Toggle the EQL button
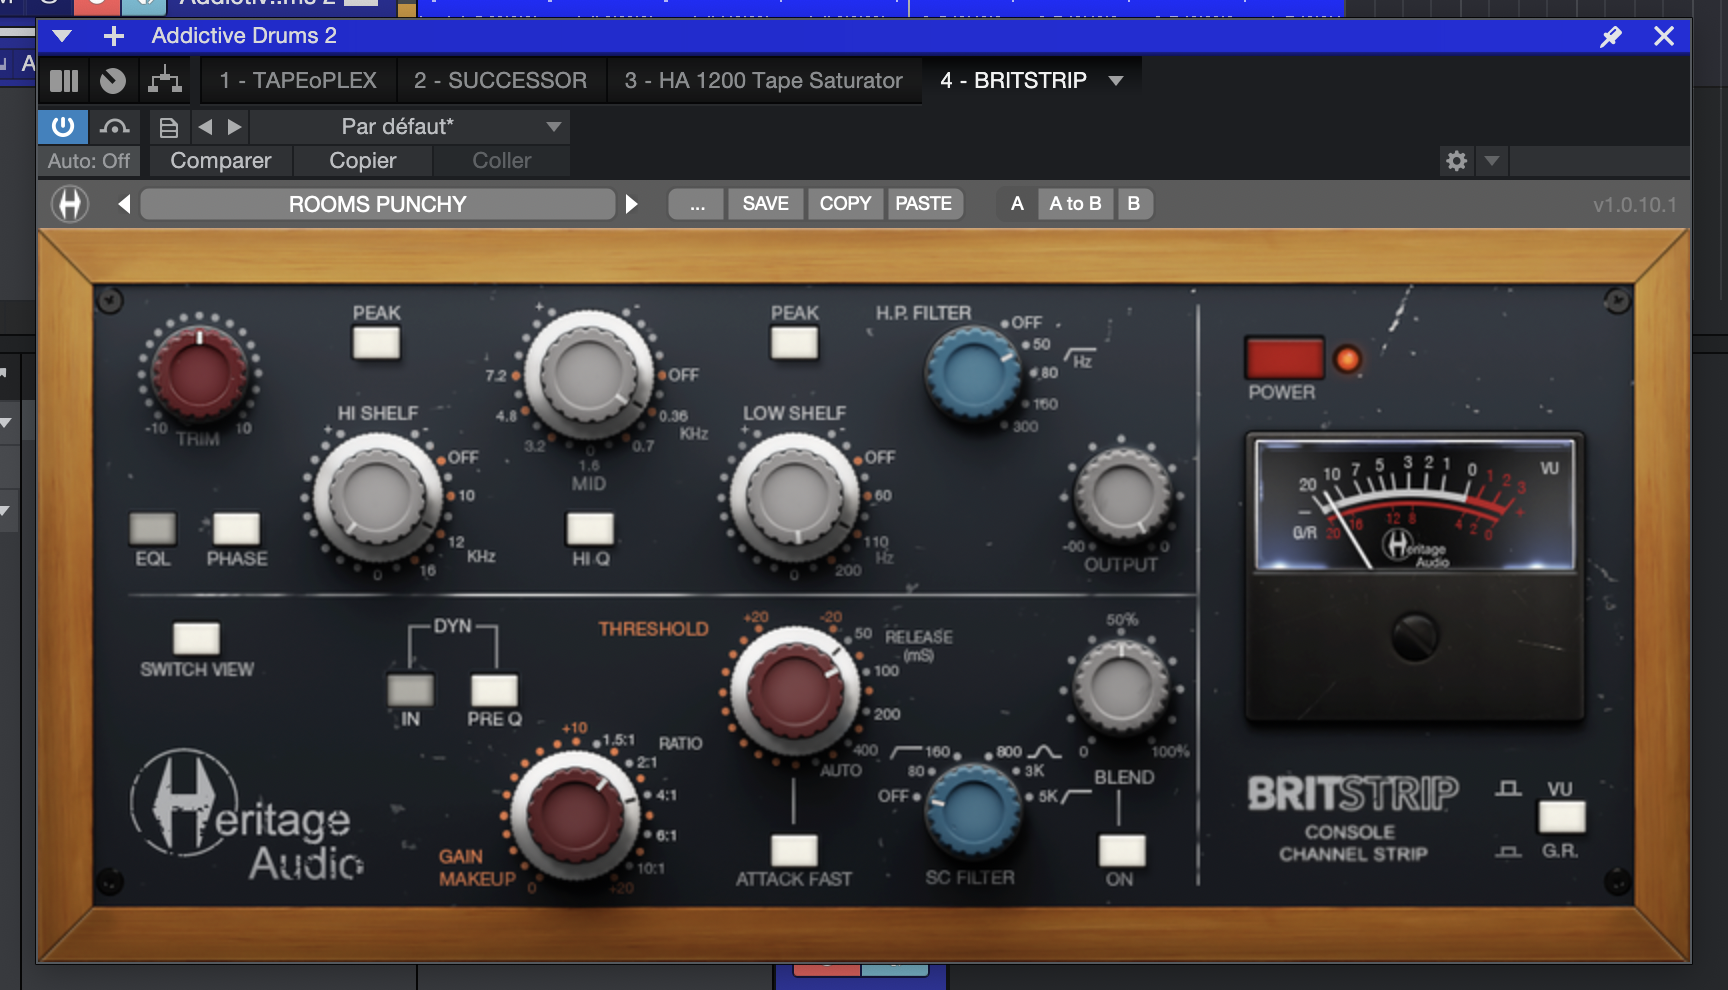Viewport: 1728px width, 990px height. [153, 528]
